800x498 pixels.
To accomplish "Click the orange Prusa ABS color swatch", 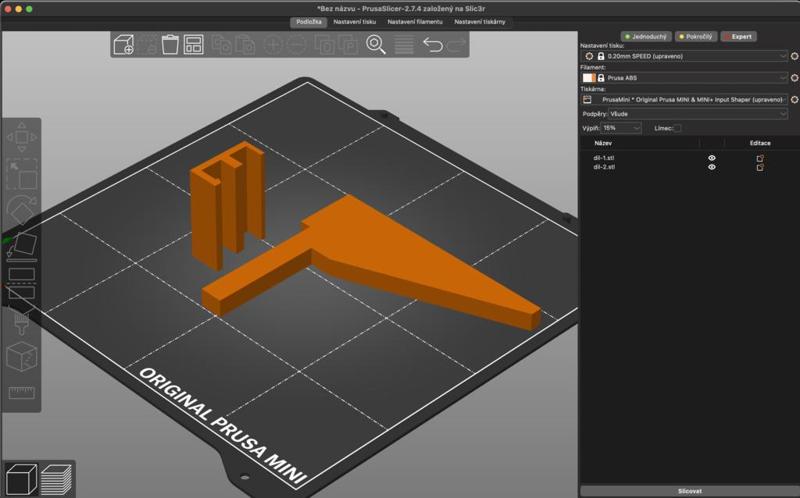I will [x=589, y=78].
